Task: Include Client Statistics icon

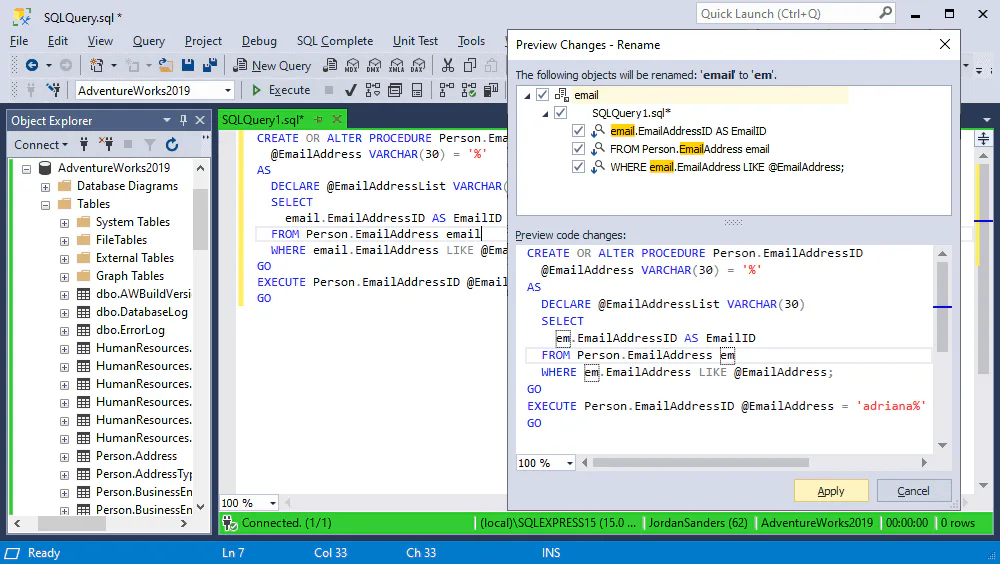Action: coord(490,90)
